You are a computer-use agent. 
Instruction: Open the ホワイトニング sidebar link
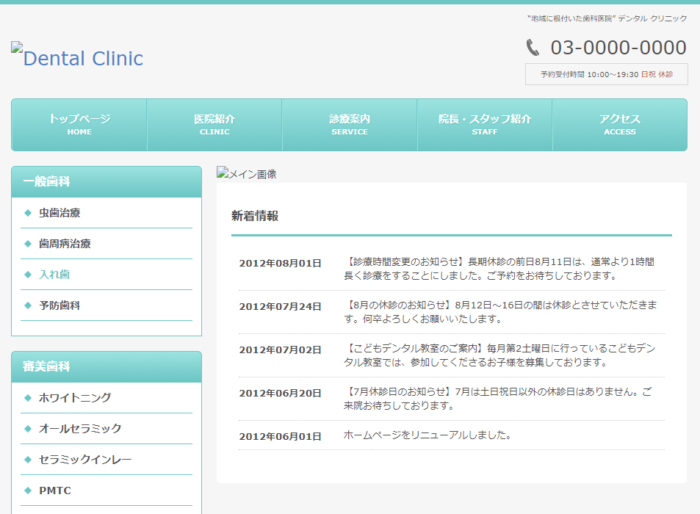click(x=75, y=398)
